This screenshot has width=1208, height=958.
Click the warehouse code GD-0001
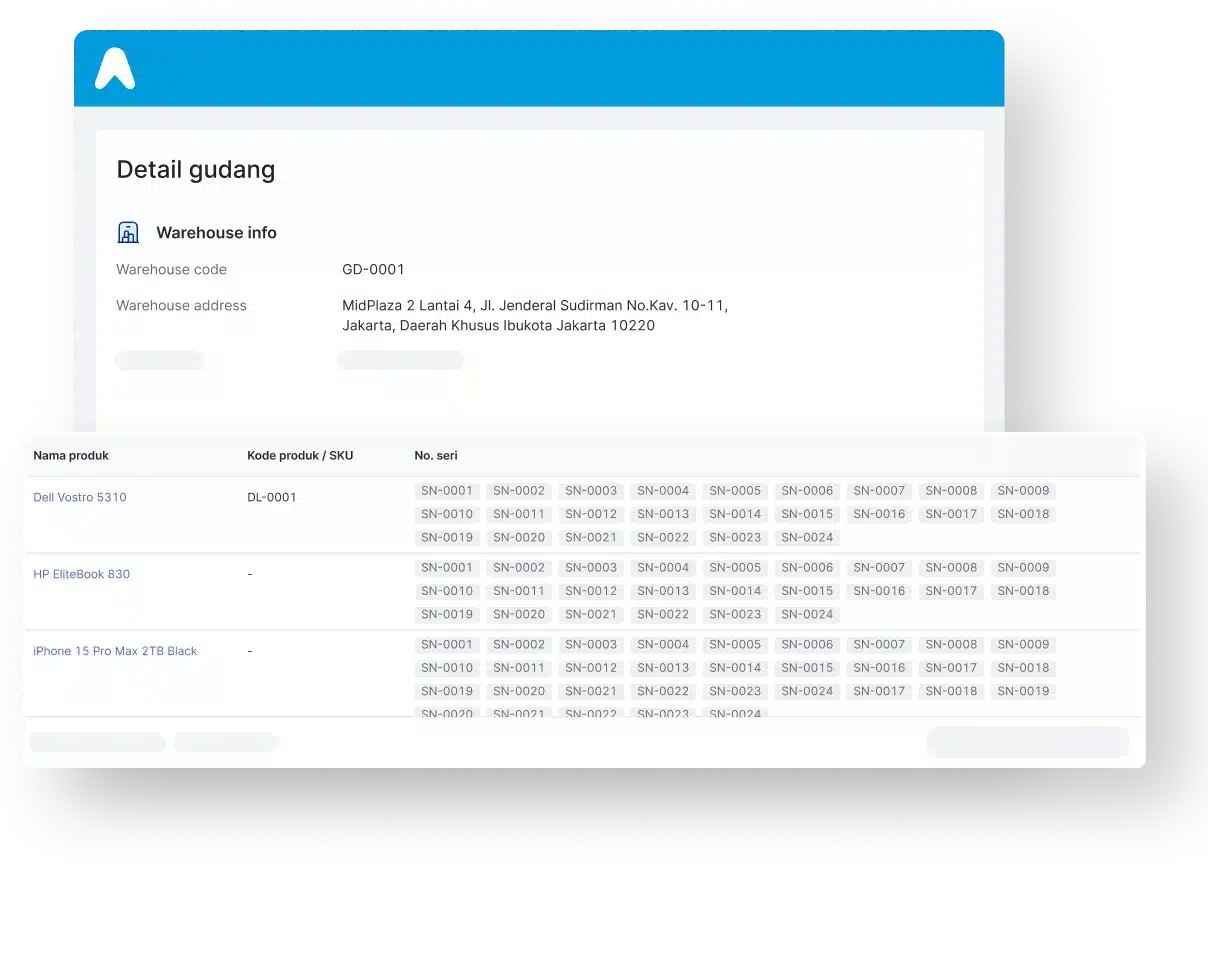[373, 269]
